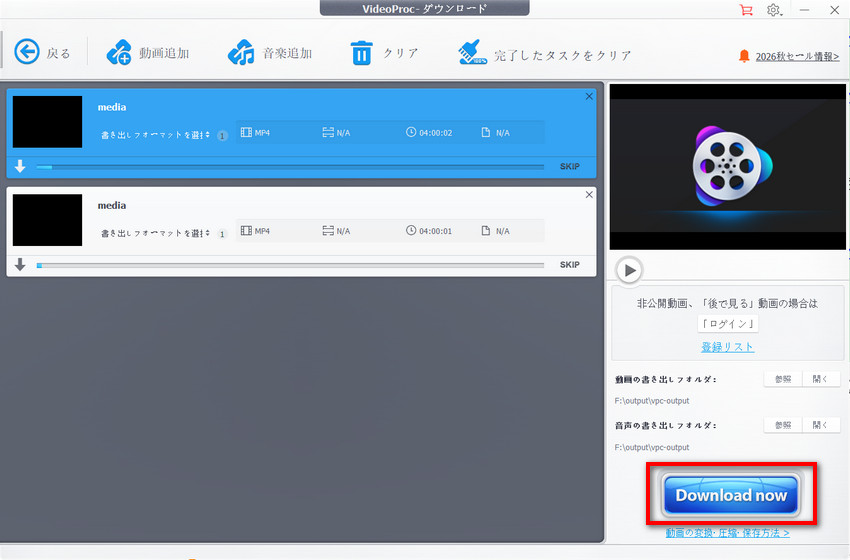
Task: Click download arrow icon on second media task
Action: (x=20, y=265)
